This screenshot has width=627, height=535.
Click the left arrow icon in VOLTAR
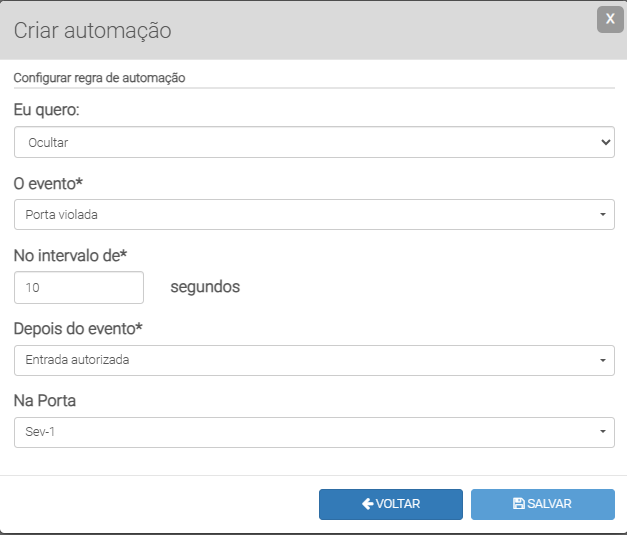(368, 504)
